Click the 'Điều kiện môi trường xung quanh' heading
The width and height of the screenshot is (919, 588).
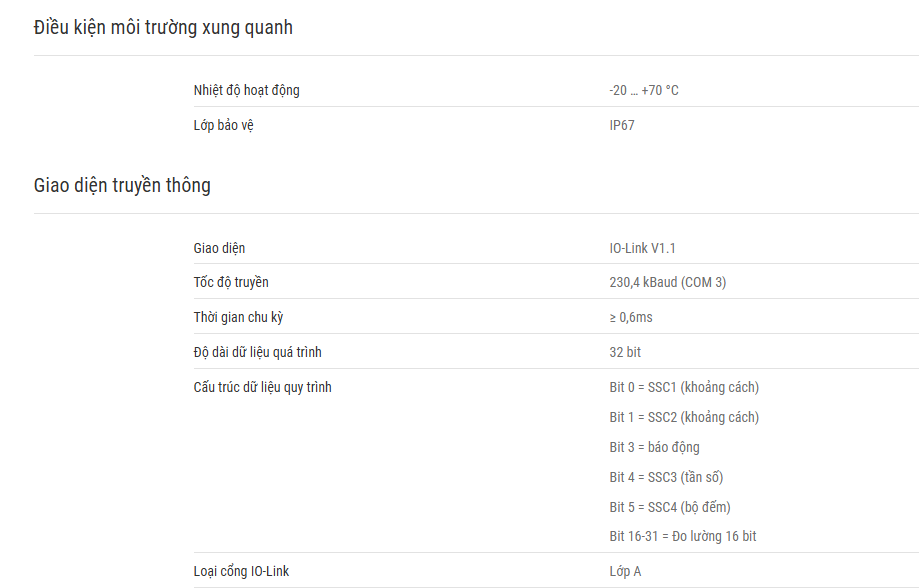163,28
